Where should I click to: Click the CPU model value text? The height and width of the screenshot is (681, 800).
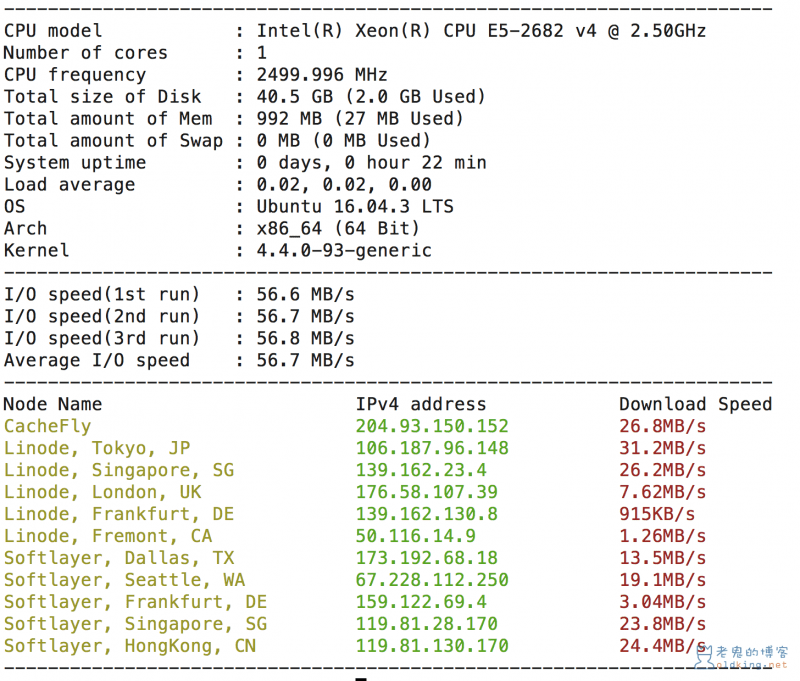pyautogui.click(x=481, y=31)
